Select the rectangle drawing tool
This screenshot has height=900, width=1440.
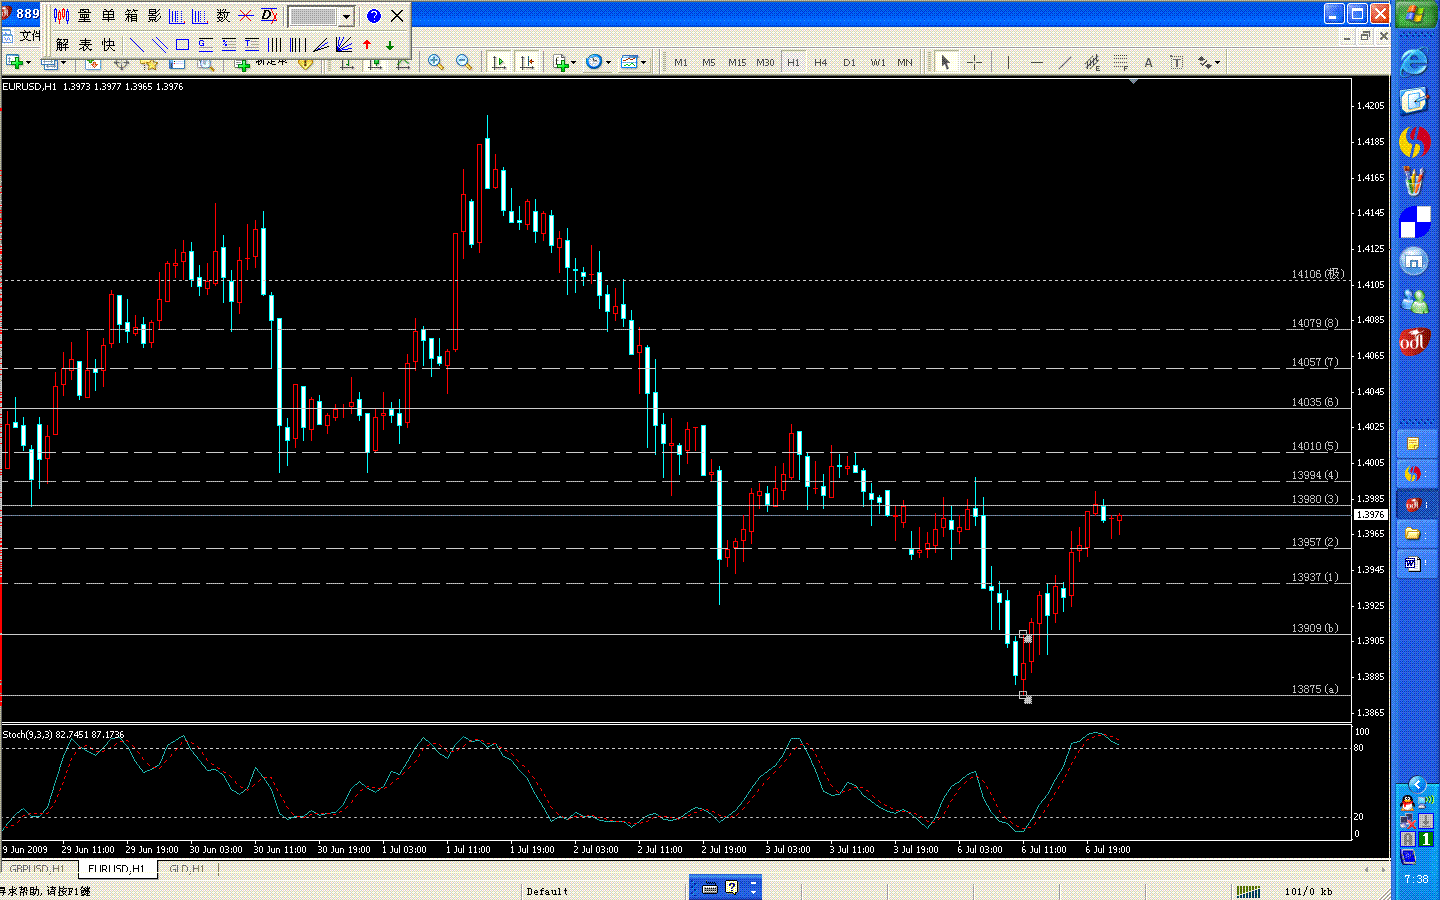(x=183, y=45)
